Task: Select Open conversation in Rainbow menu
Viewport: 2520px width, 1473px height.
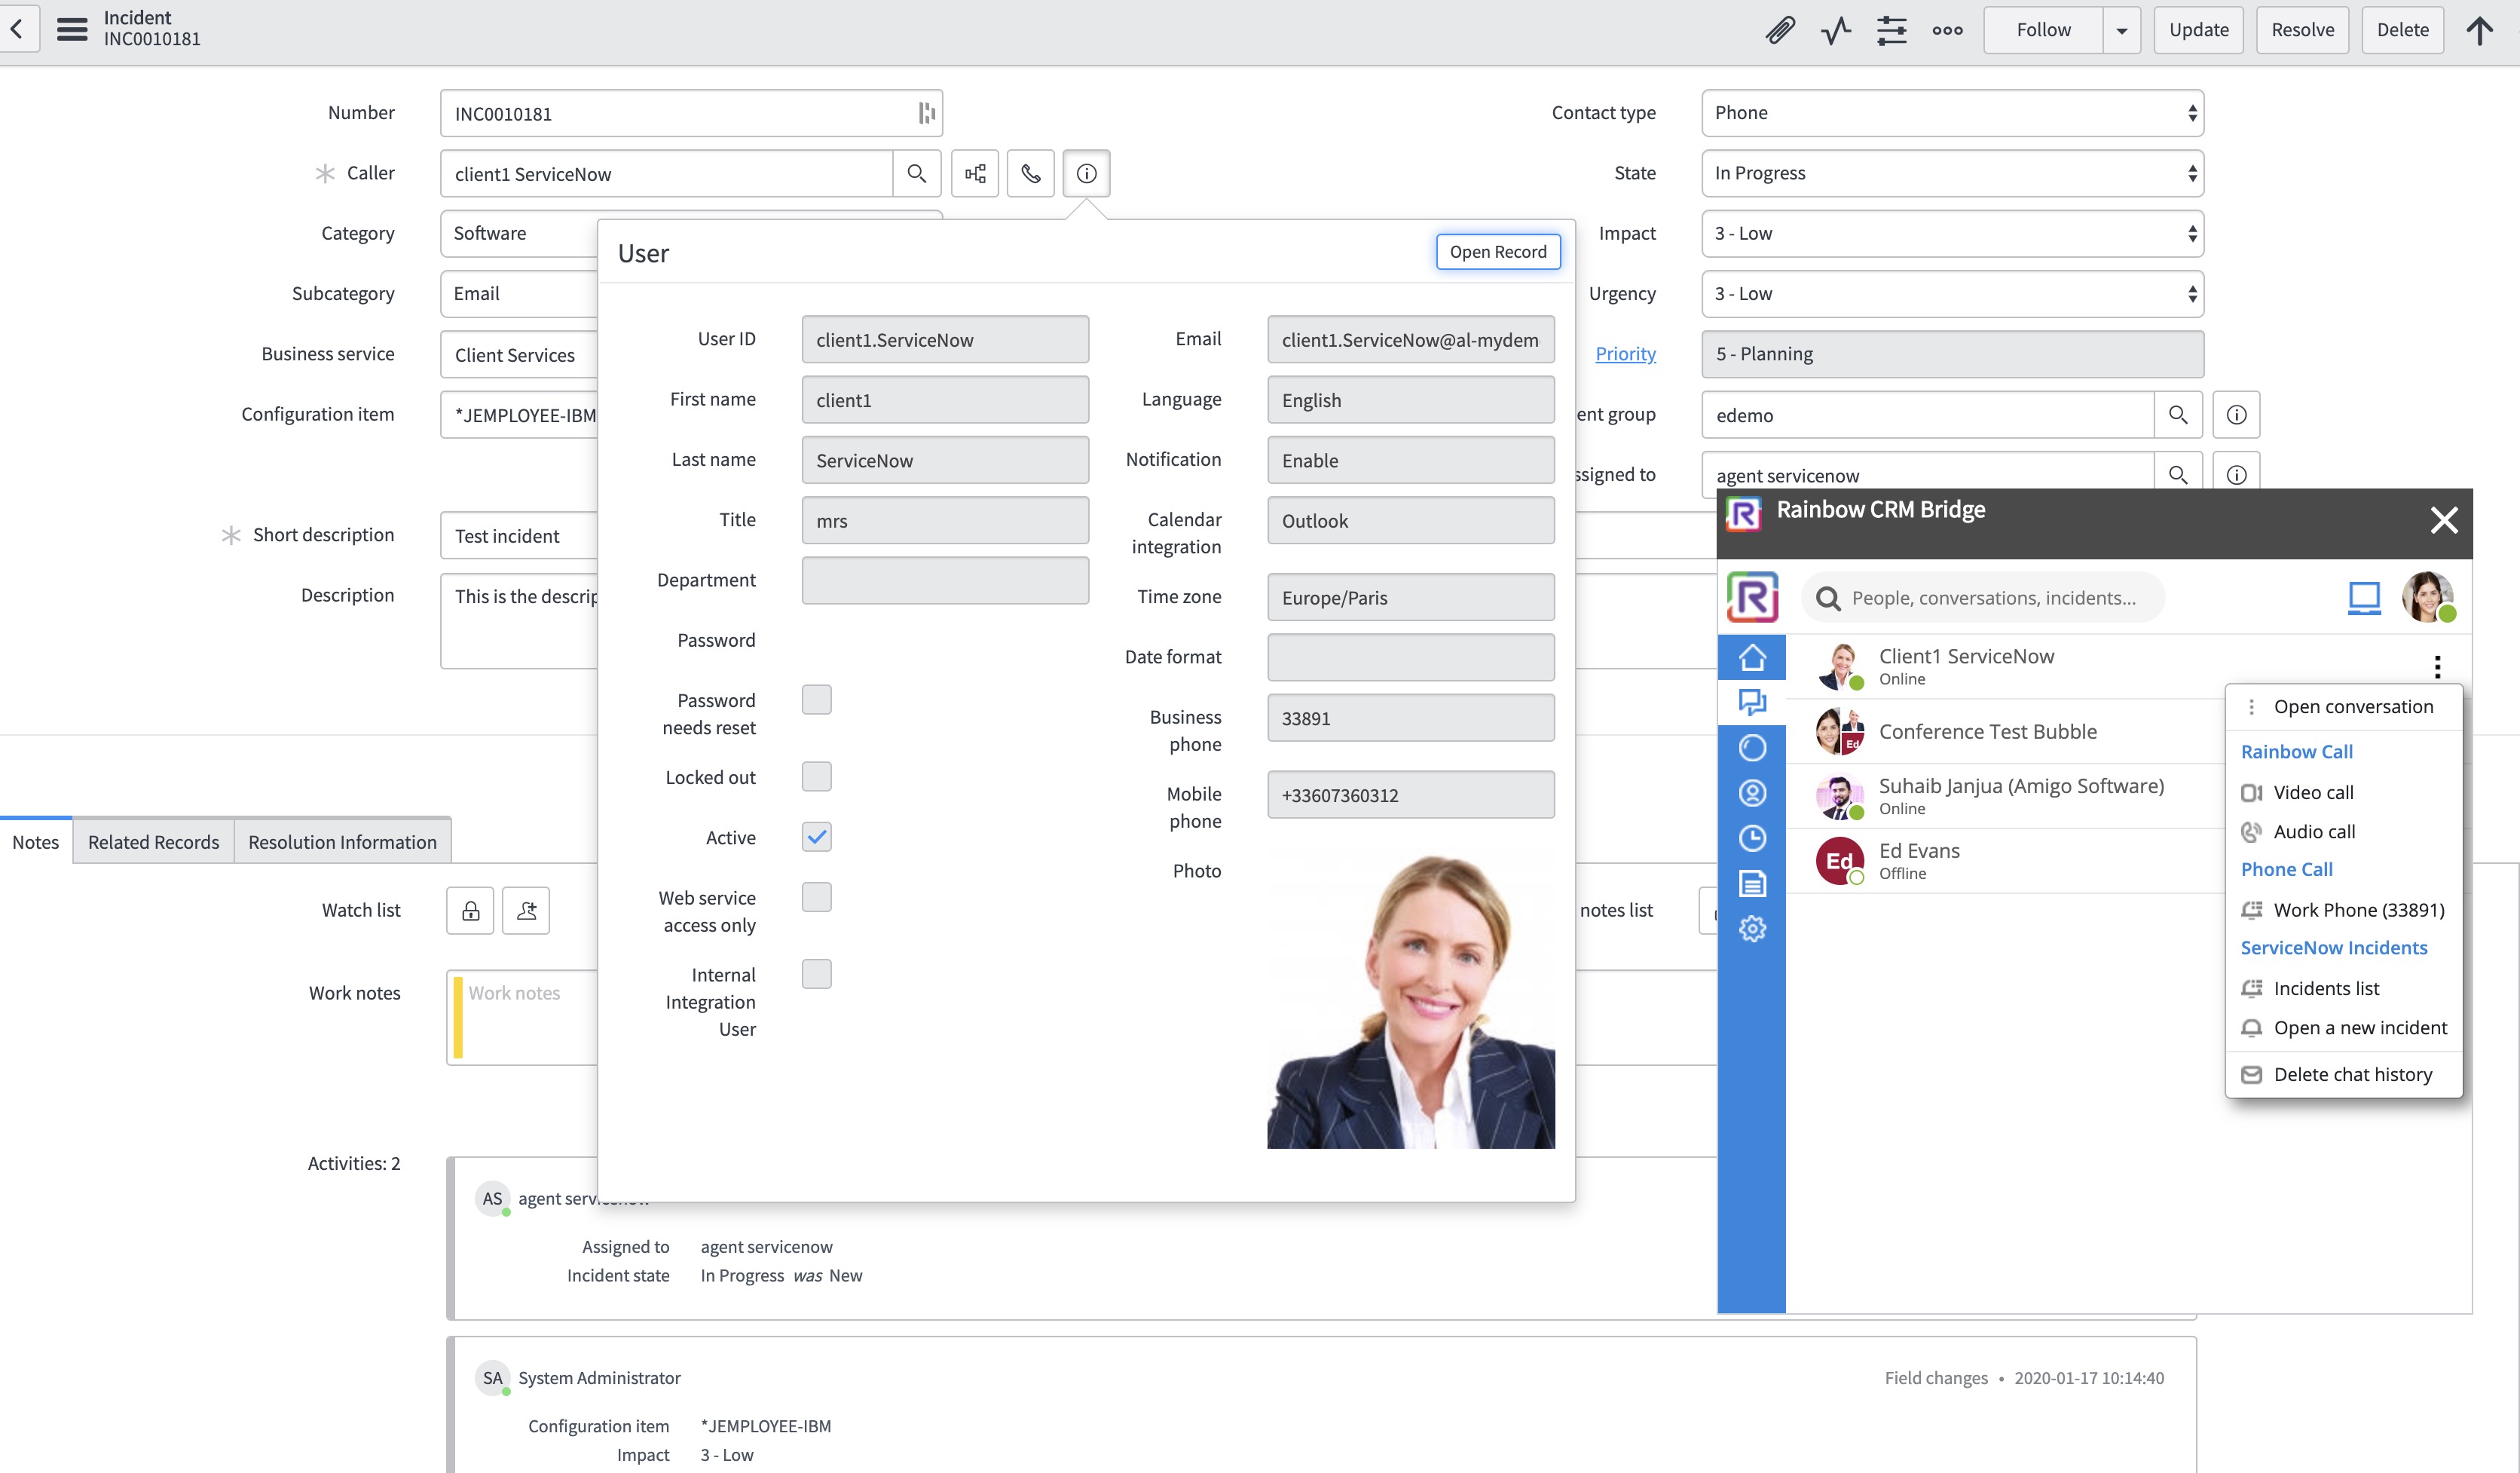Action: coord(2342,706)
